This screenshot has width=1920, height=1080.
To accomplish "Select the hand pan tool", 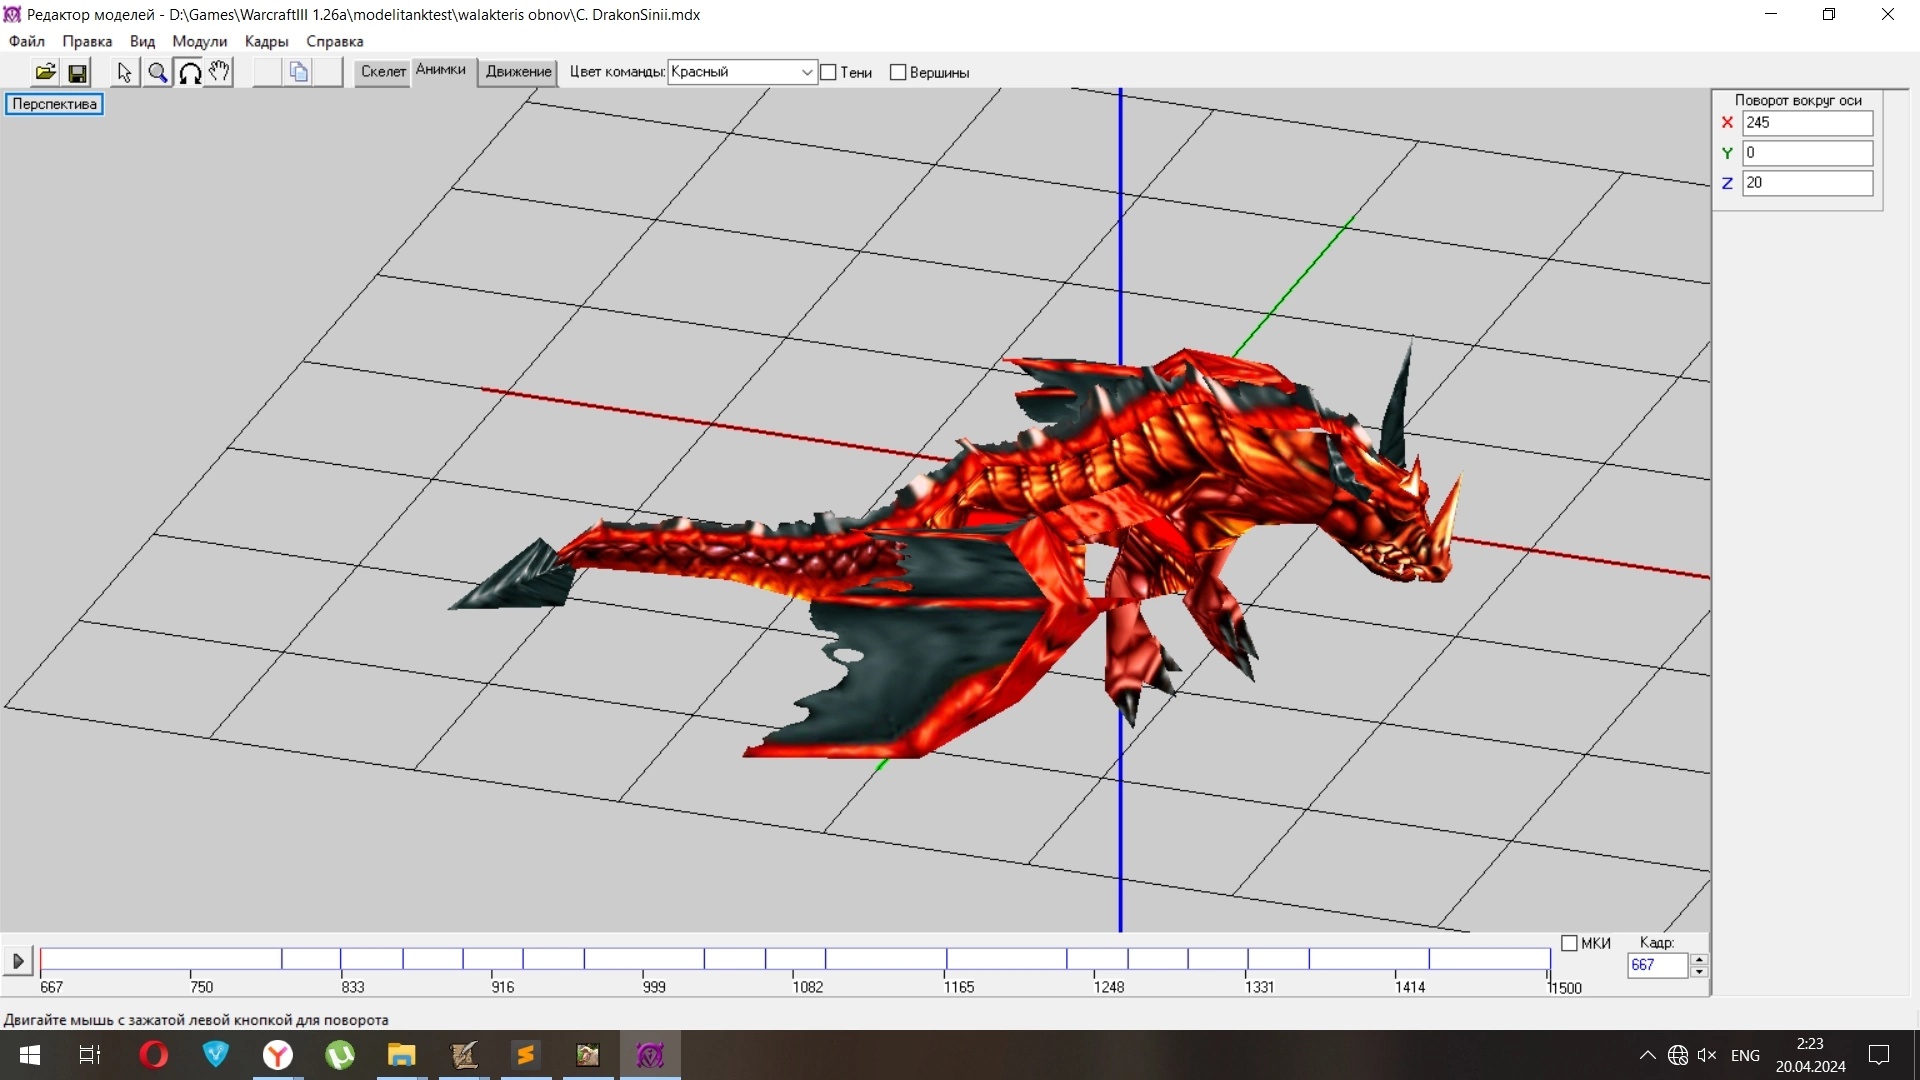I will coord(220,72).
